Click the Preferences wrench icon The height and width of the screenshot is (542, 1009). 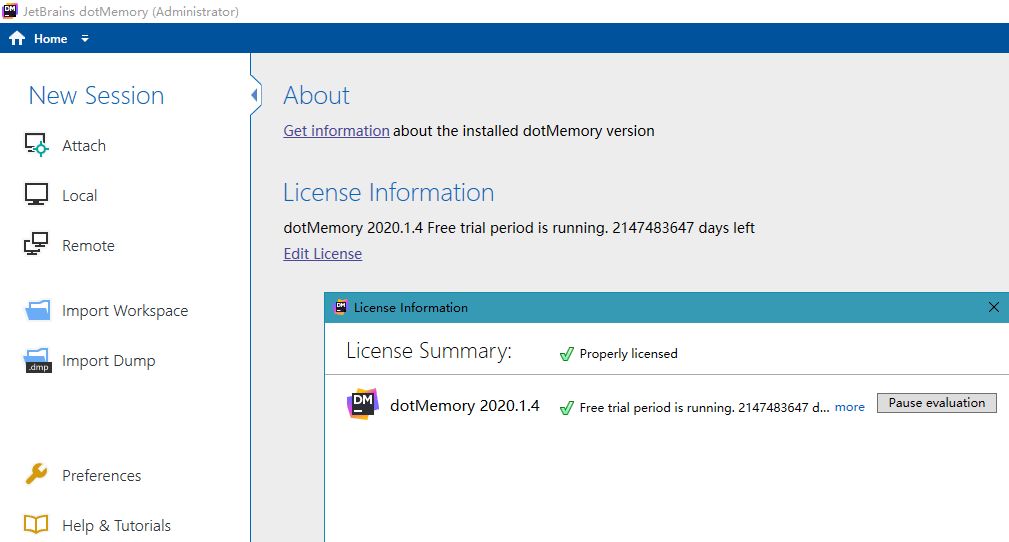point(36,474)
